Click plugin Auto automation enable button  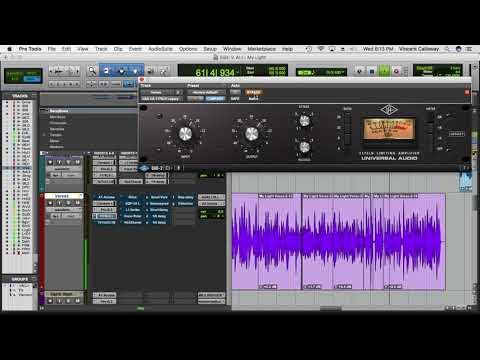click(x=235, y=92)
